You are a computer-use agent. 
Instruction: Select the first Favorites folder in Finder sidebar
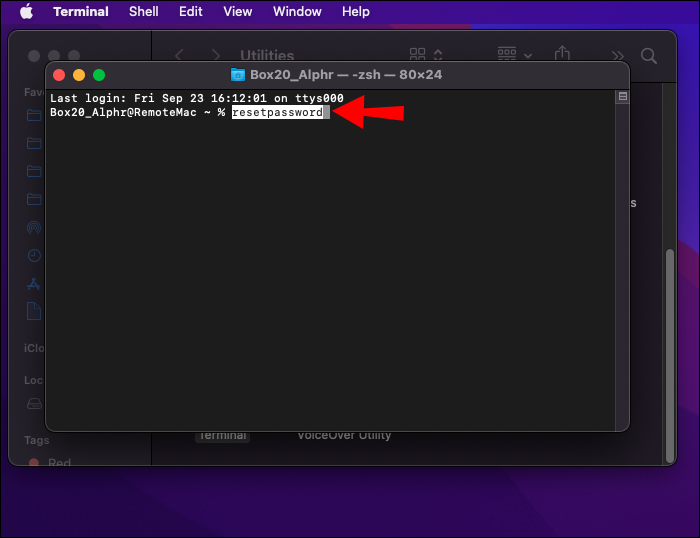point(34,115)
